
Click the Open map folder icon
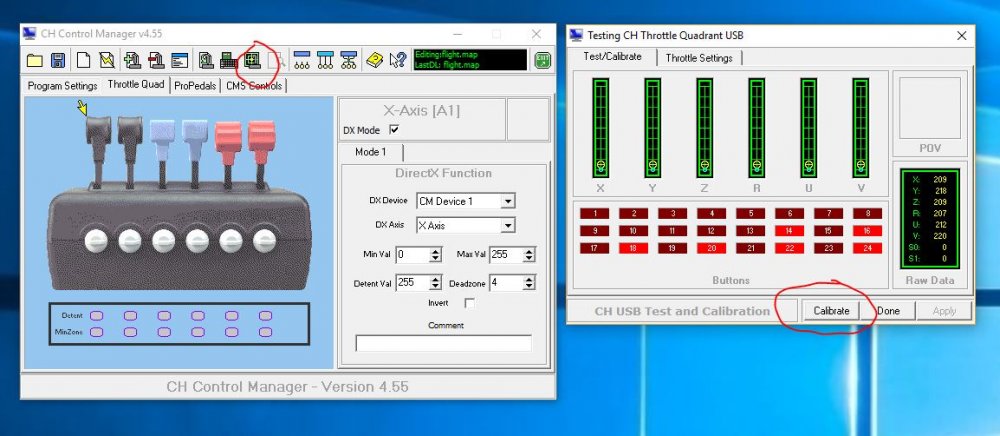[x=34, y=61]
